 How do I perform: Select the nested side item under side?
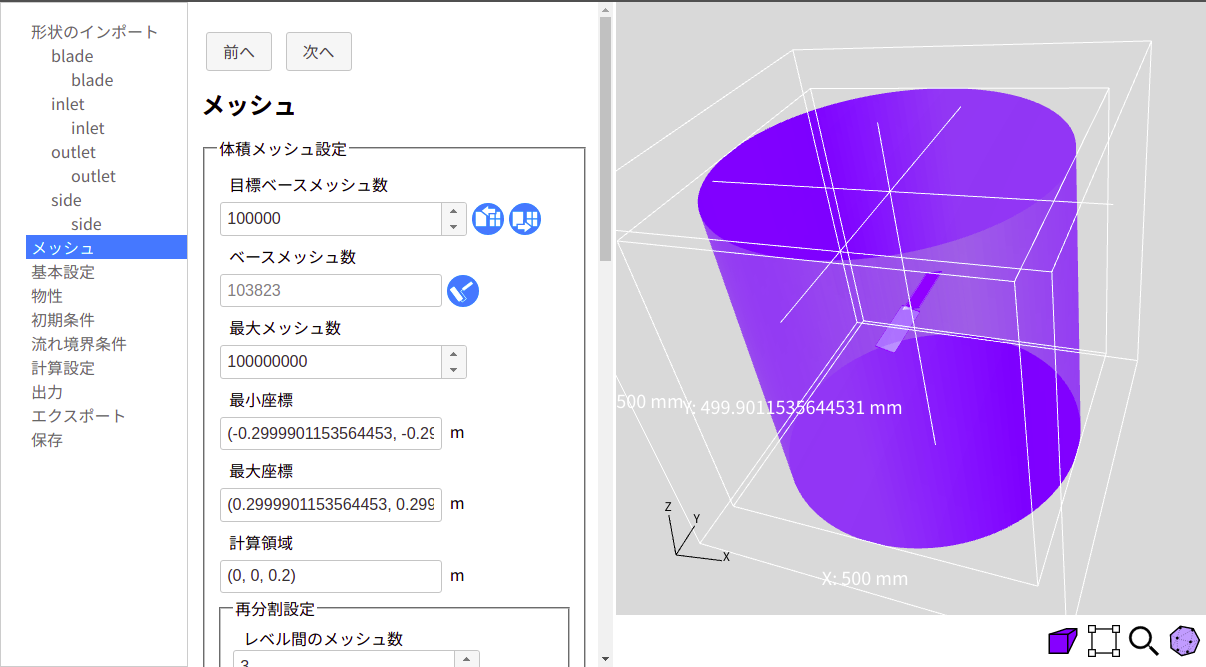pos(87,224)
